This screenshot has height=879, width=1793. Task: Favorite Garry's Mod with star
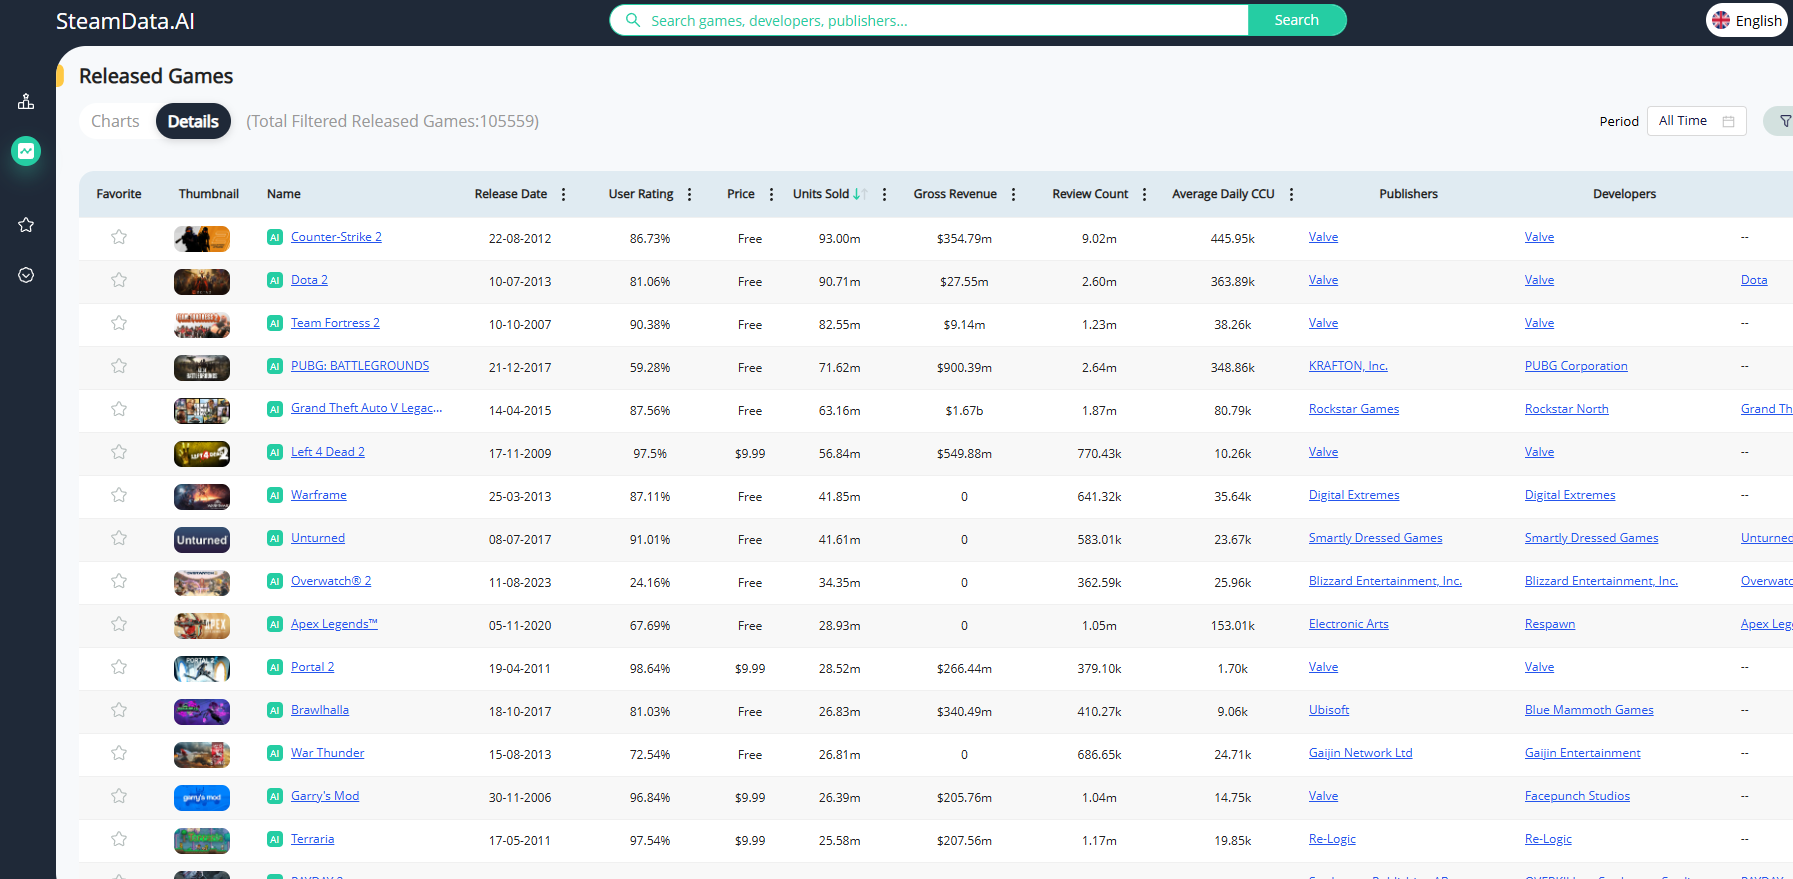pos(119,796)
